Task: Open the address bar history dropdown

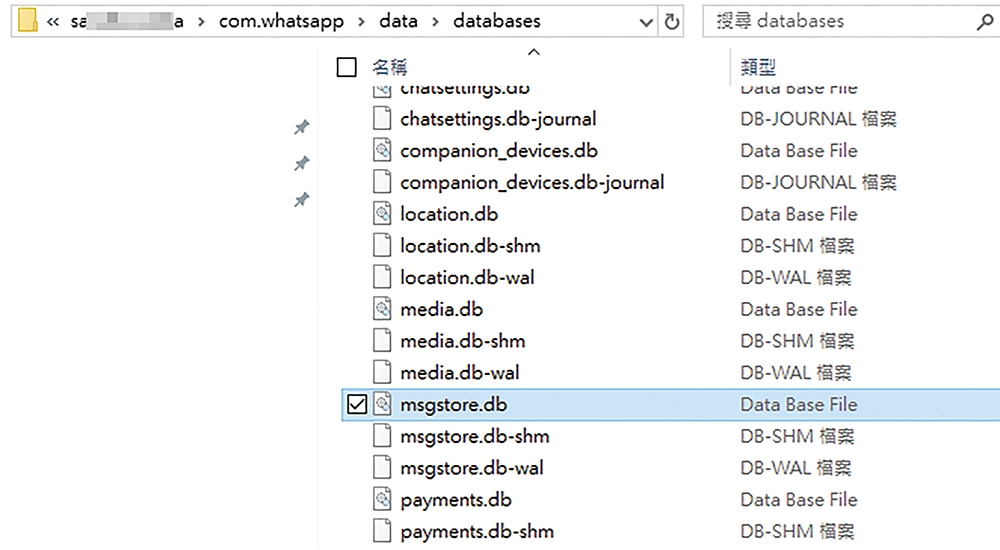Action: pos(646,23)
